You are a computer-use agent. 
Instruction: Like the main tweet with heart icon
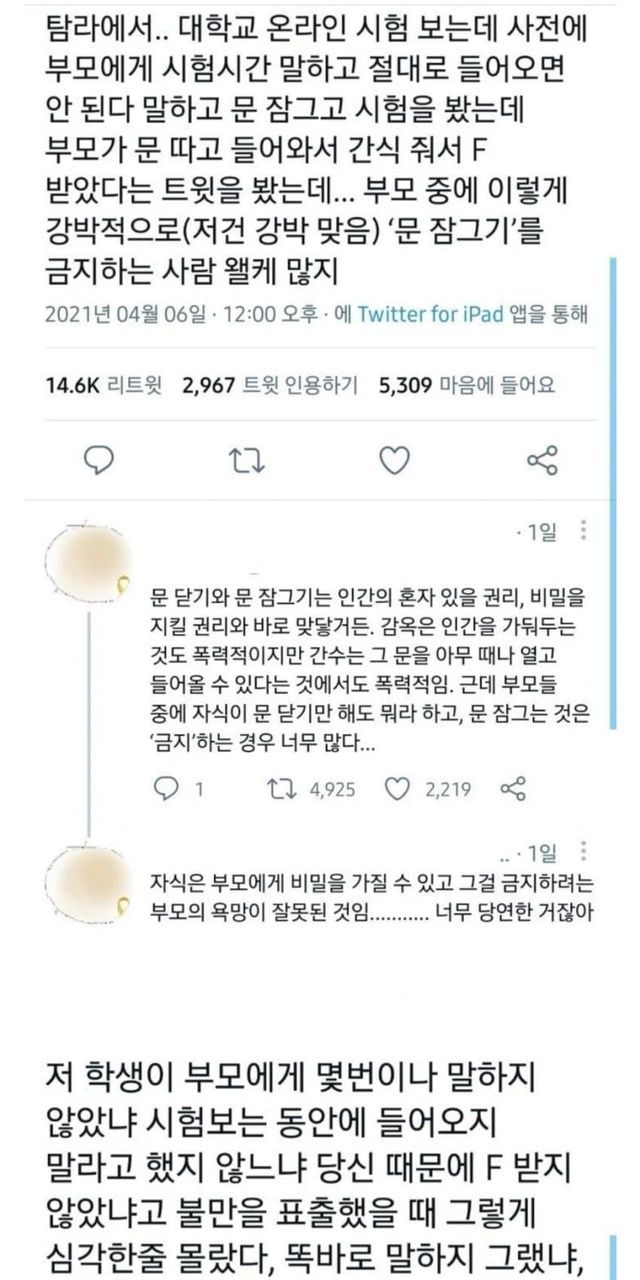396,461
